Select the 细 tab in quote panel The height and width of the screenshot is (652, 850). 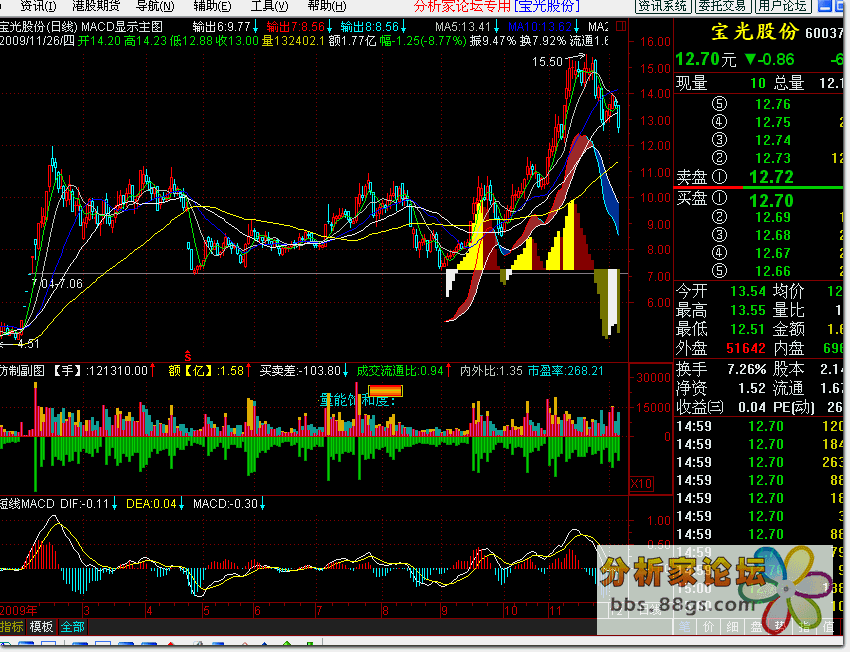(732, 627)
